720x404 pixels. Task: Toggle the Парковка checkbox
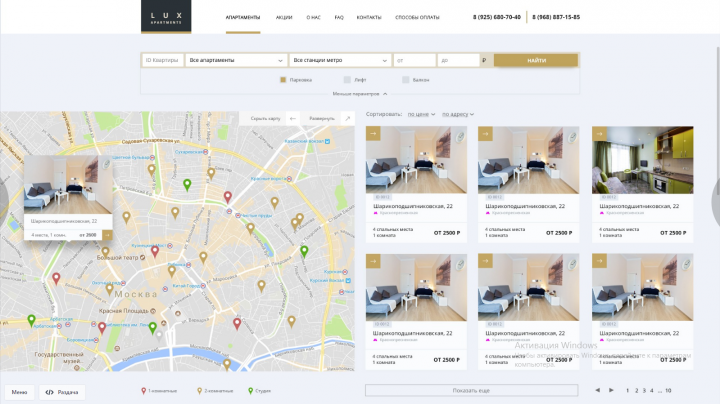pos(283,80)
